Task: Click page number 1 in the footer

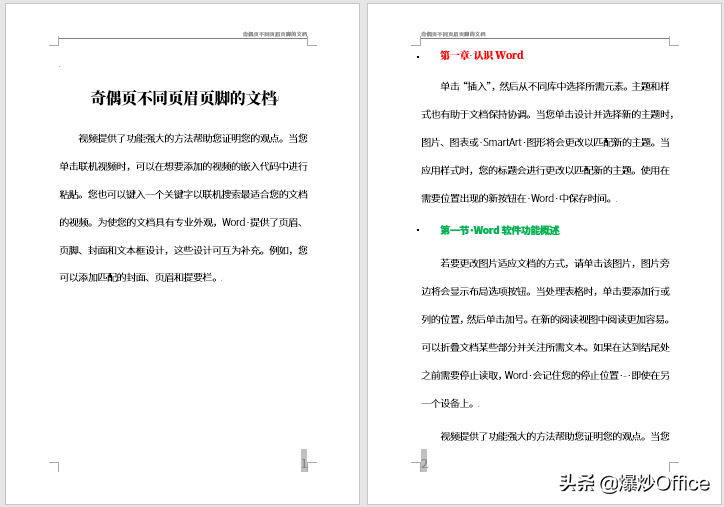Action: pyautogui.click(x=304, y=463)
